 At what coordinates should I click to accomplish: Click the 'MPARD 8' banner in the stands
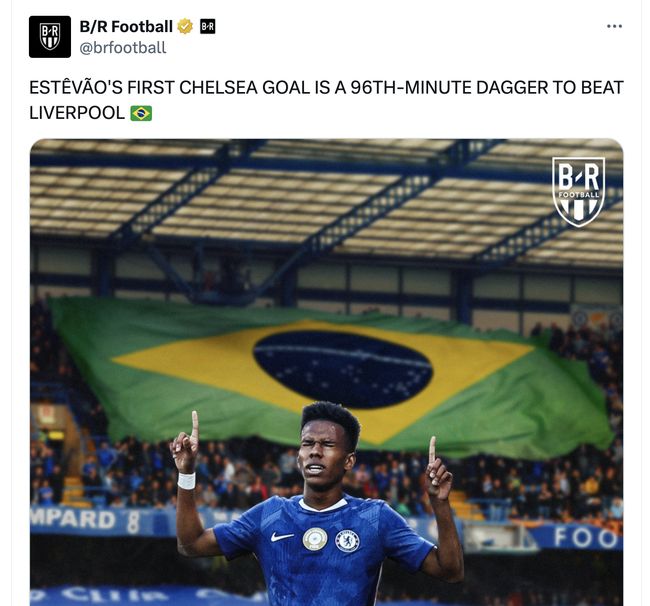point(85,521)
